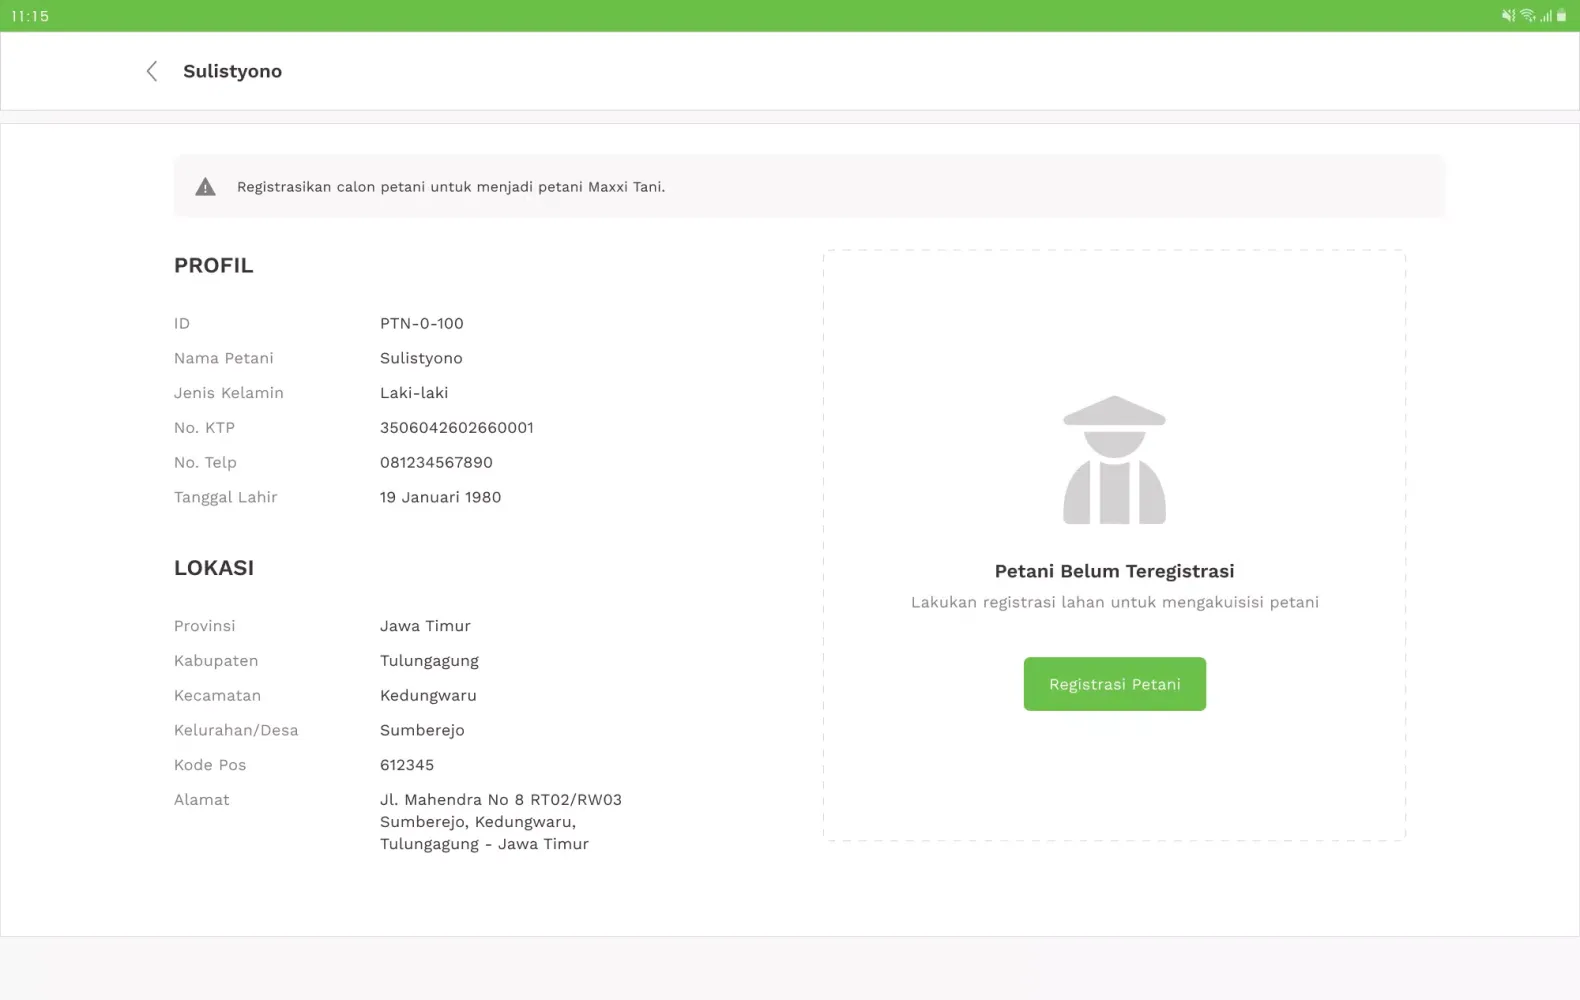
Task: Click the Tanggal Lahir field label
Action: [225, 497]
